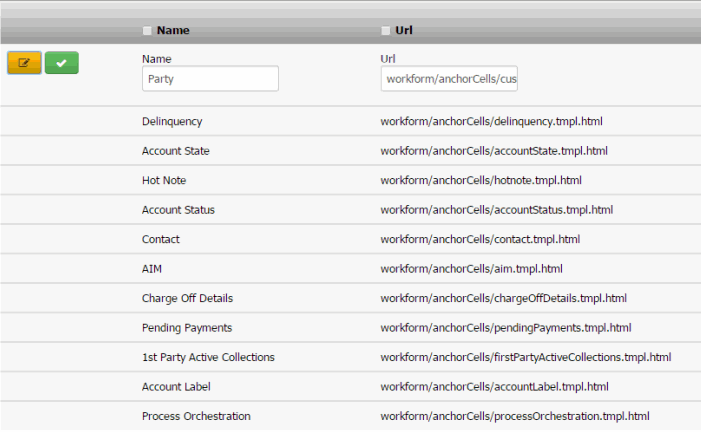Viewport: 701px width, 432px height.
Task: Select the Account Status row name
Action: click(178, 210)
